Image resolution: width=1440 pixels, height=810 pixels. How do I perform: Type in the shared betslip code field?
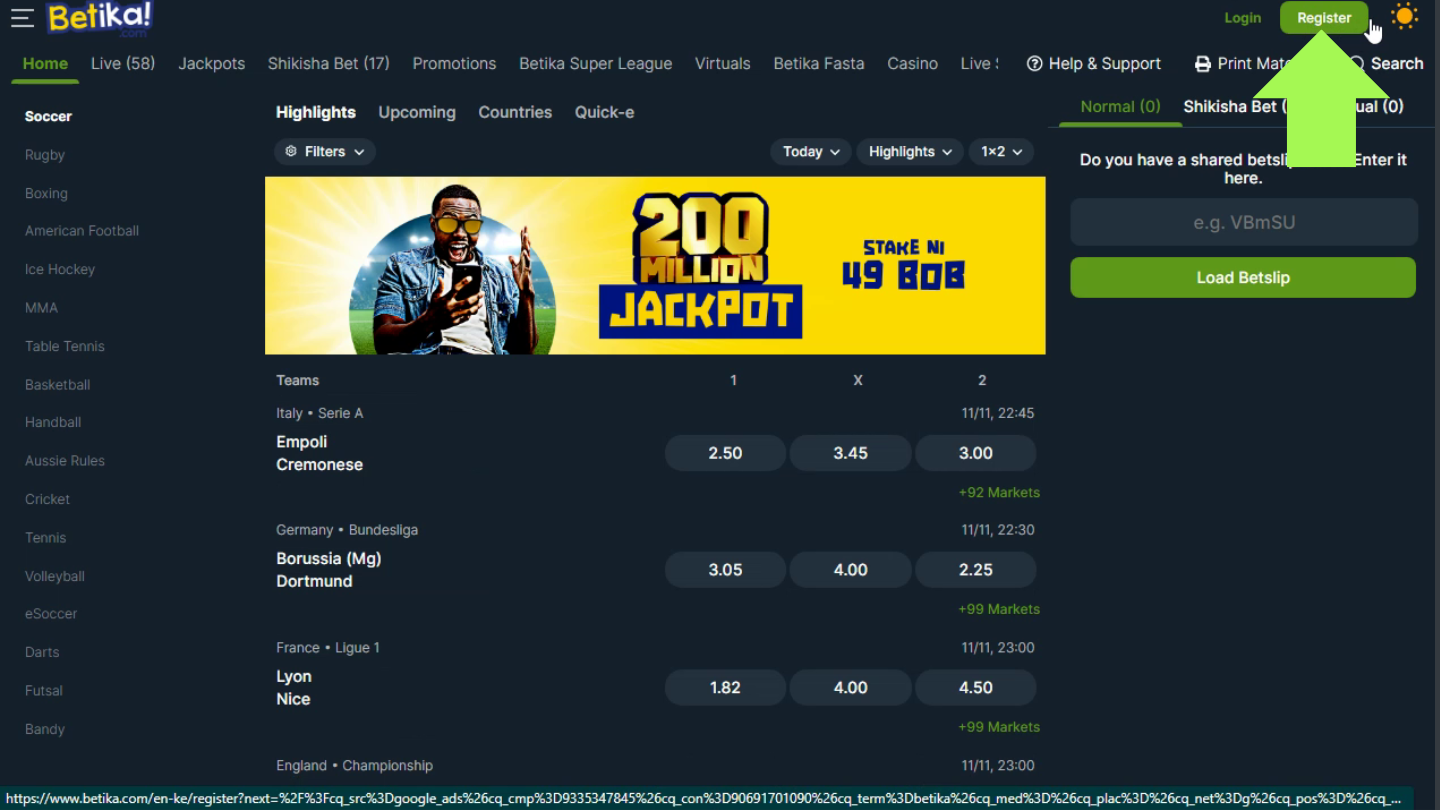pyautogui.click(x=1243, y=222)
